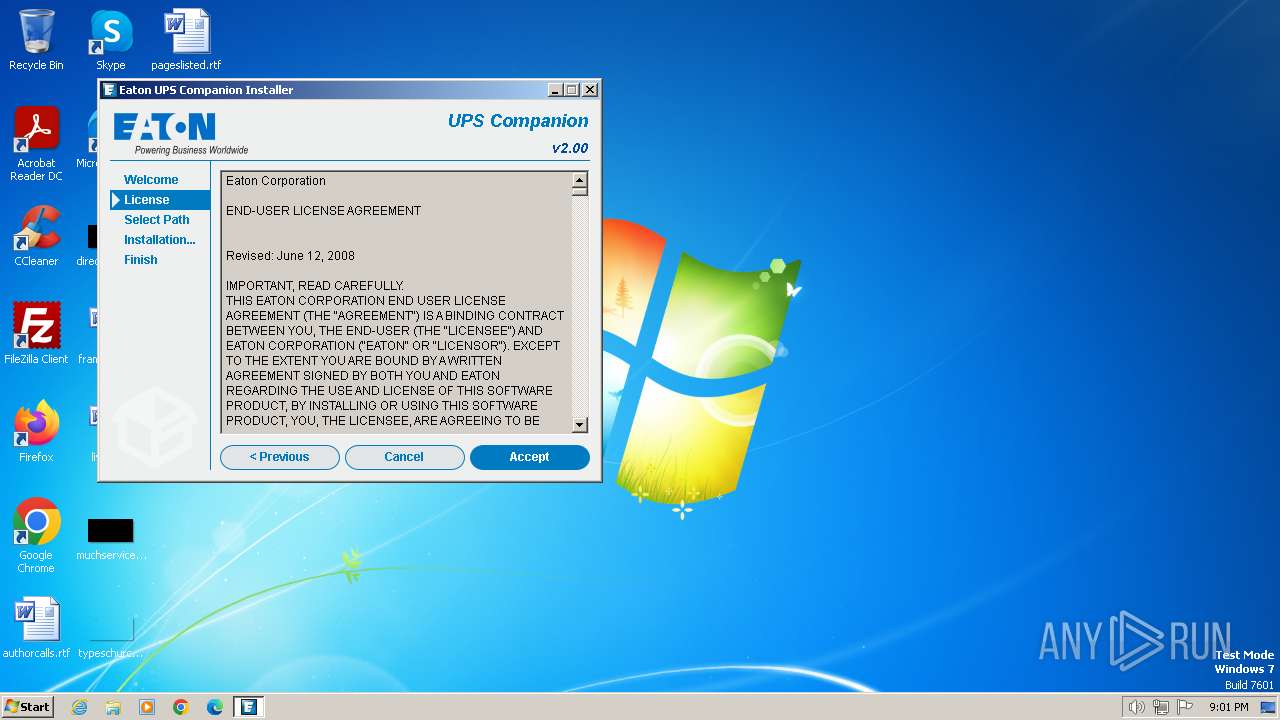Click 'IMPORTANT, READ CAREFULLY.' line

314,286
